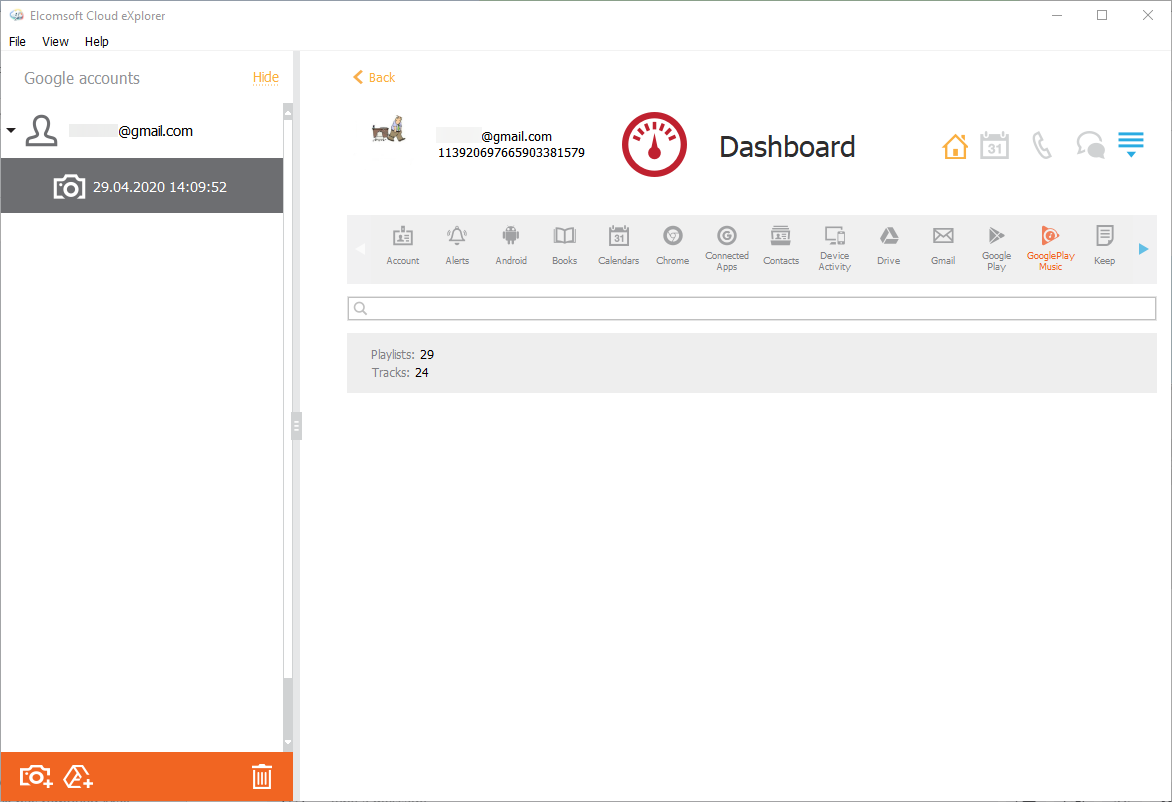
Task: Open the blue hamburger dropdown menu
Action: click(1130, 146)
